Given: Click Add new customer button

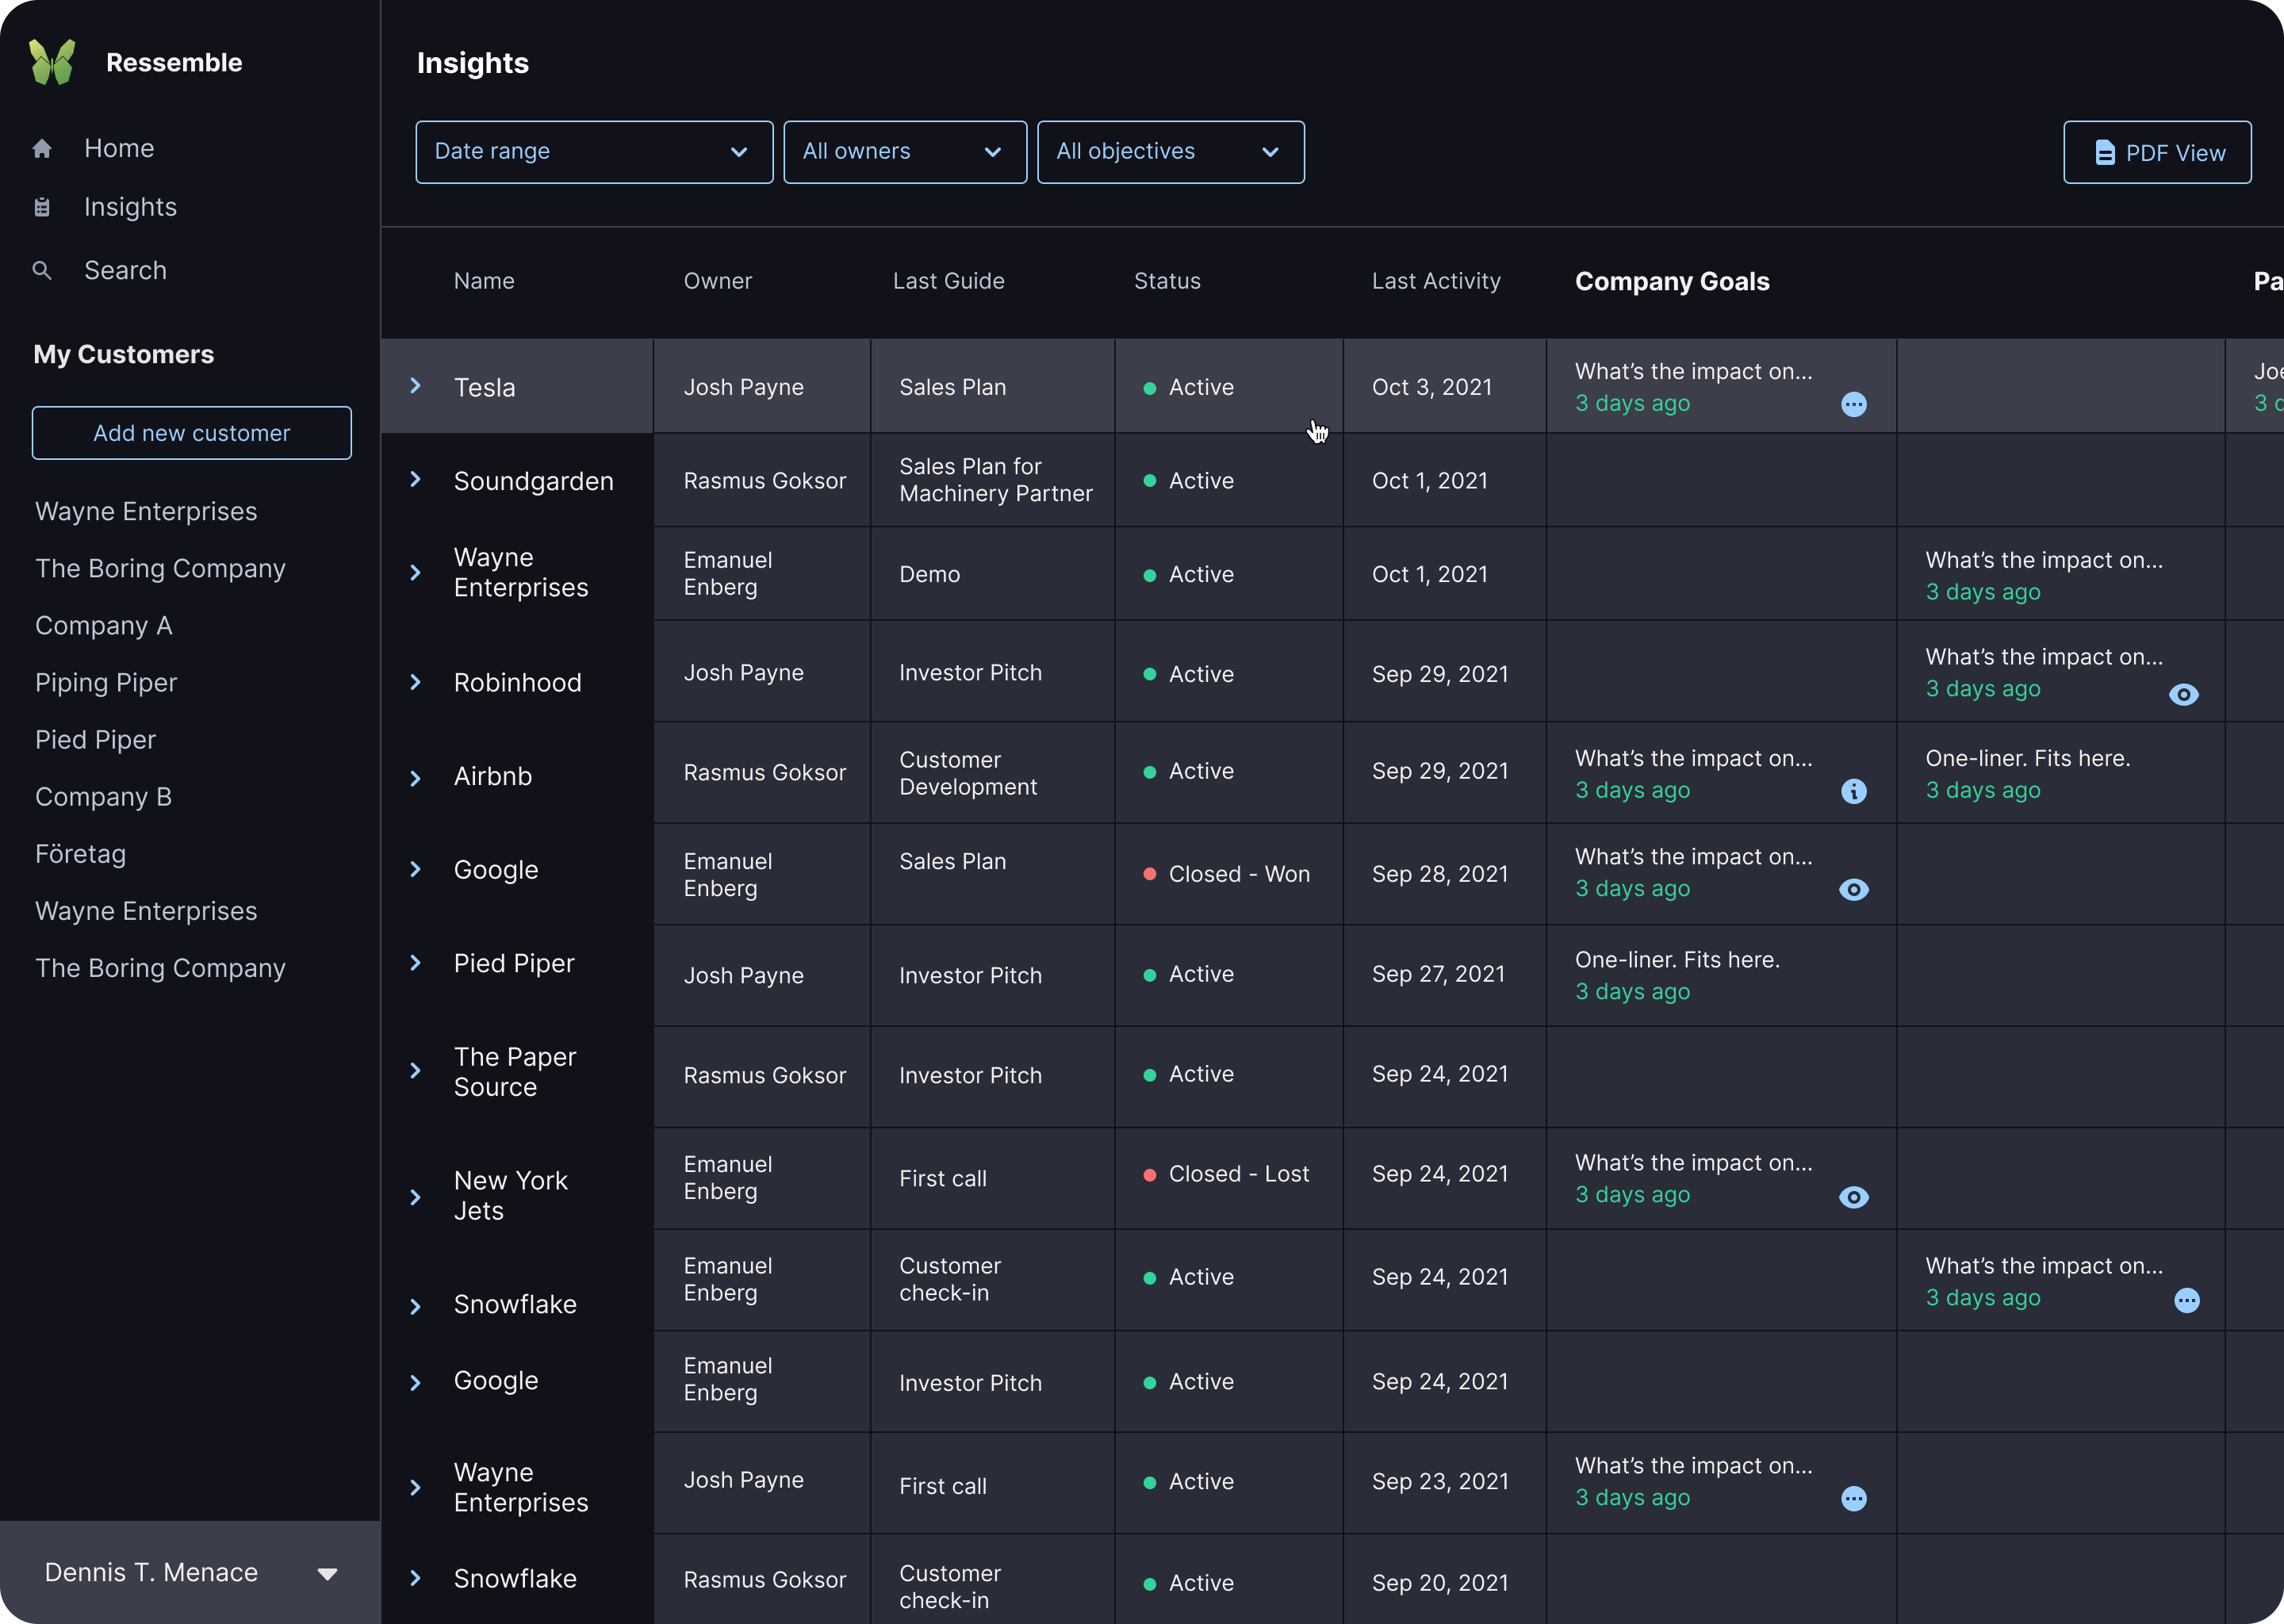Looking at the screenshot, I should [x=192, y=433].
